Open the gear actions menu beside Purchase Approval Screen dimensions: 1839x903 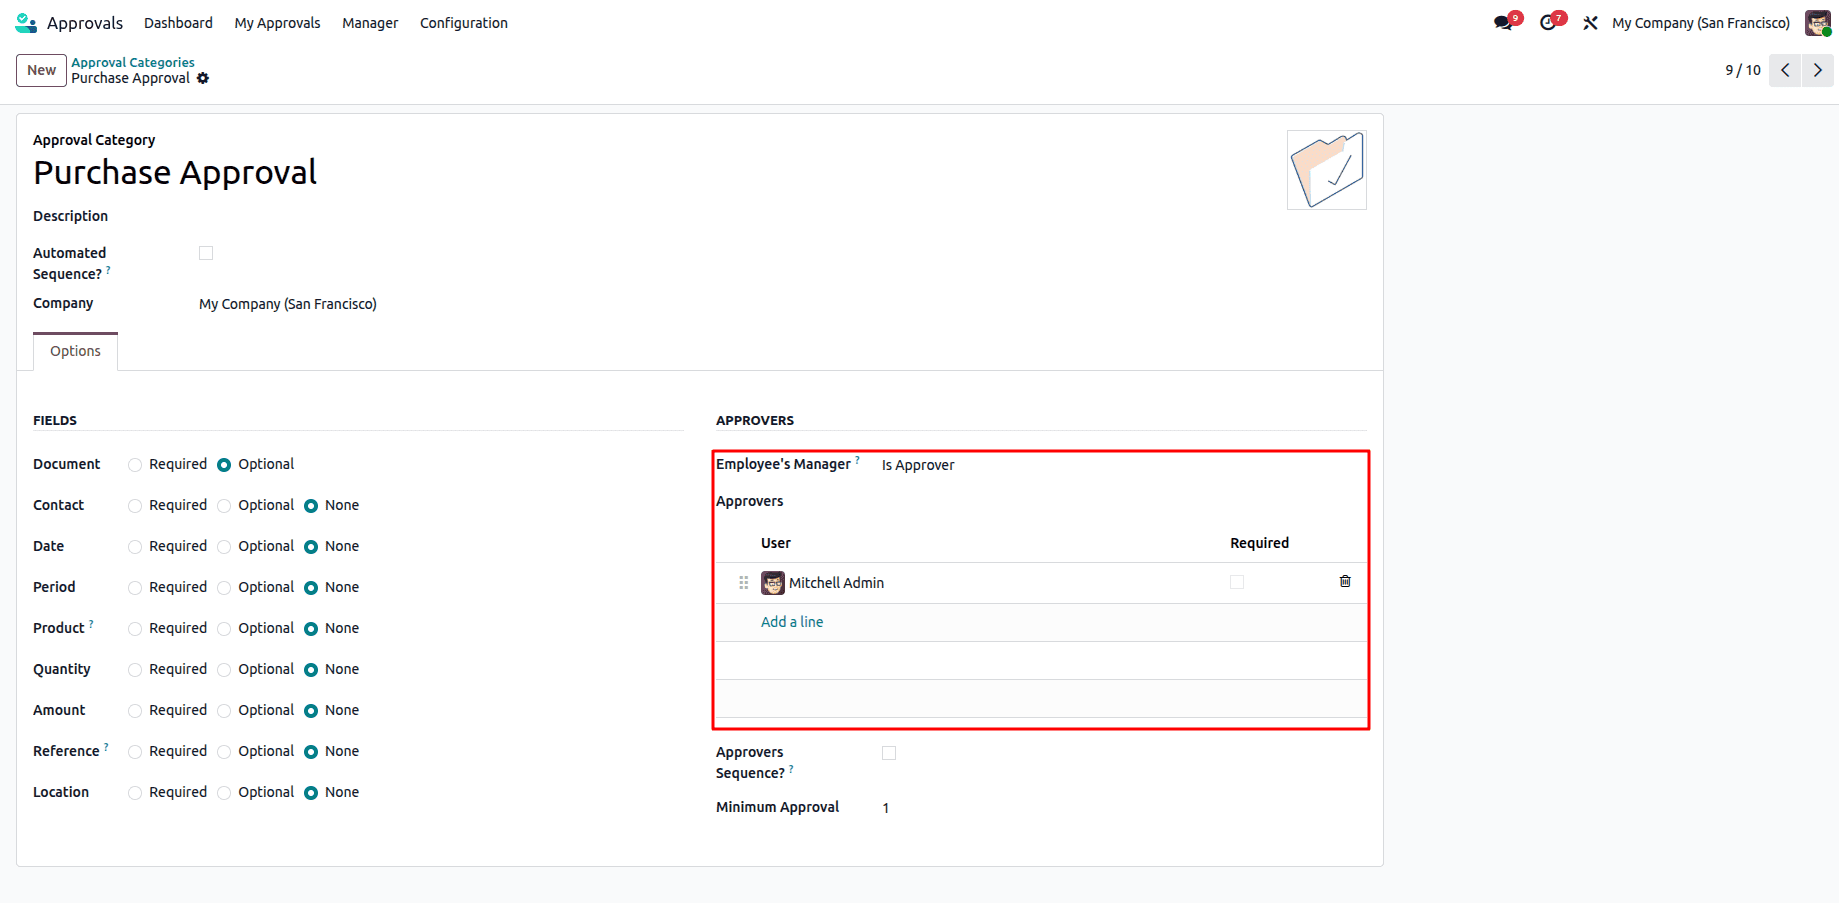tap(203, 78)
